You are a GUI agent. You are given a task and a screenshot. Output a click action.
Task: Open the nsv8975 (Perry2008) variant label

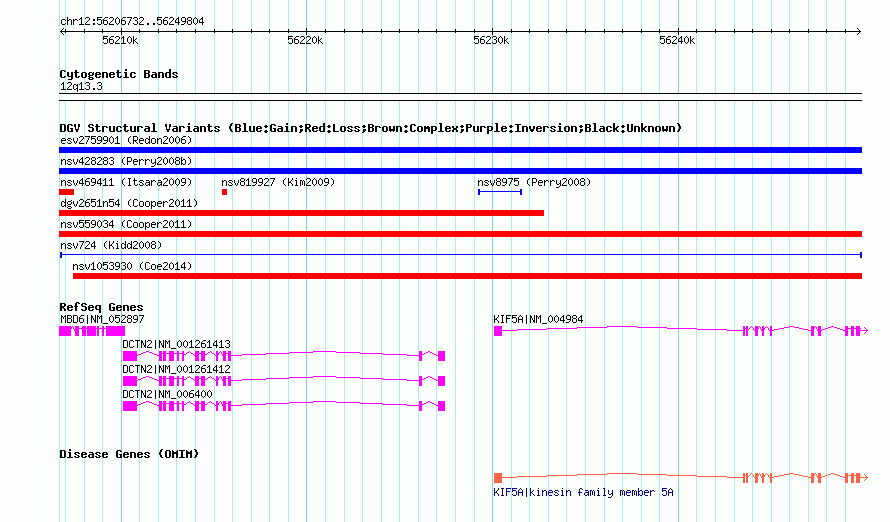[534, 182]
